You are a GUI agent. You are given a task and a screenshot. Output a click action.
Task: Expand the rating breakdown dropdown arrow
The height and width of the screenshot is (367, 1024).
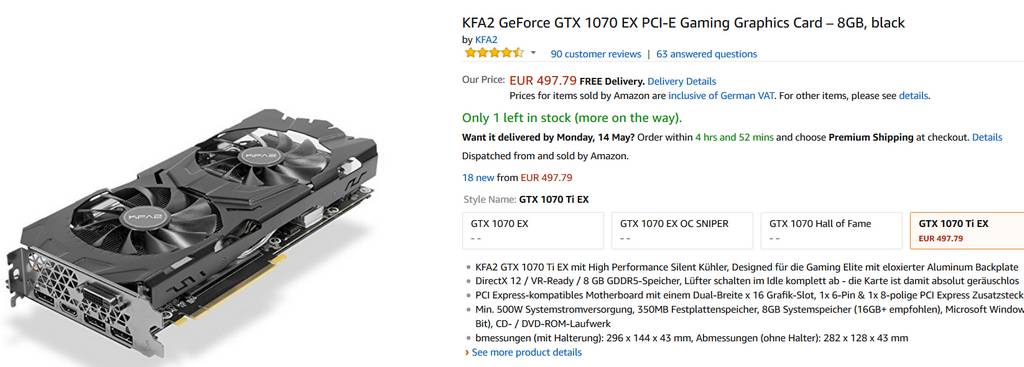click(x=533, y=53)
